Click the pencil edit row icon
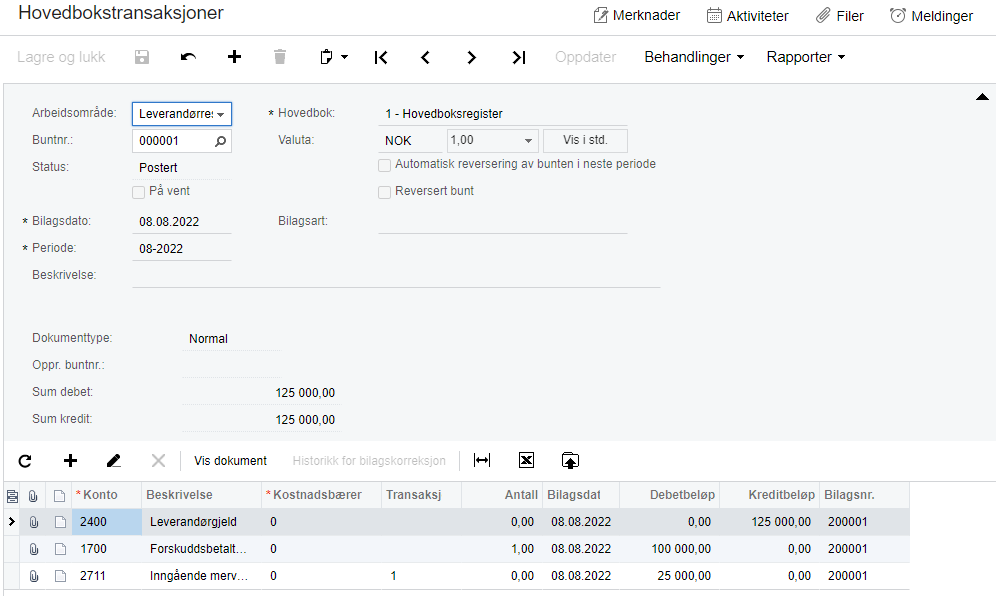This screenshot has width=996, height=596. click(x=114, y=461)
